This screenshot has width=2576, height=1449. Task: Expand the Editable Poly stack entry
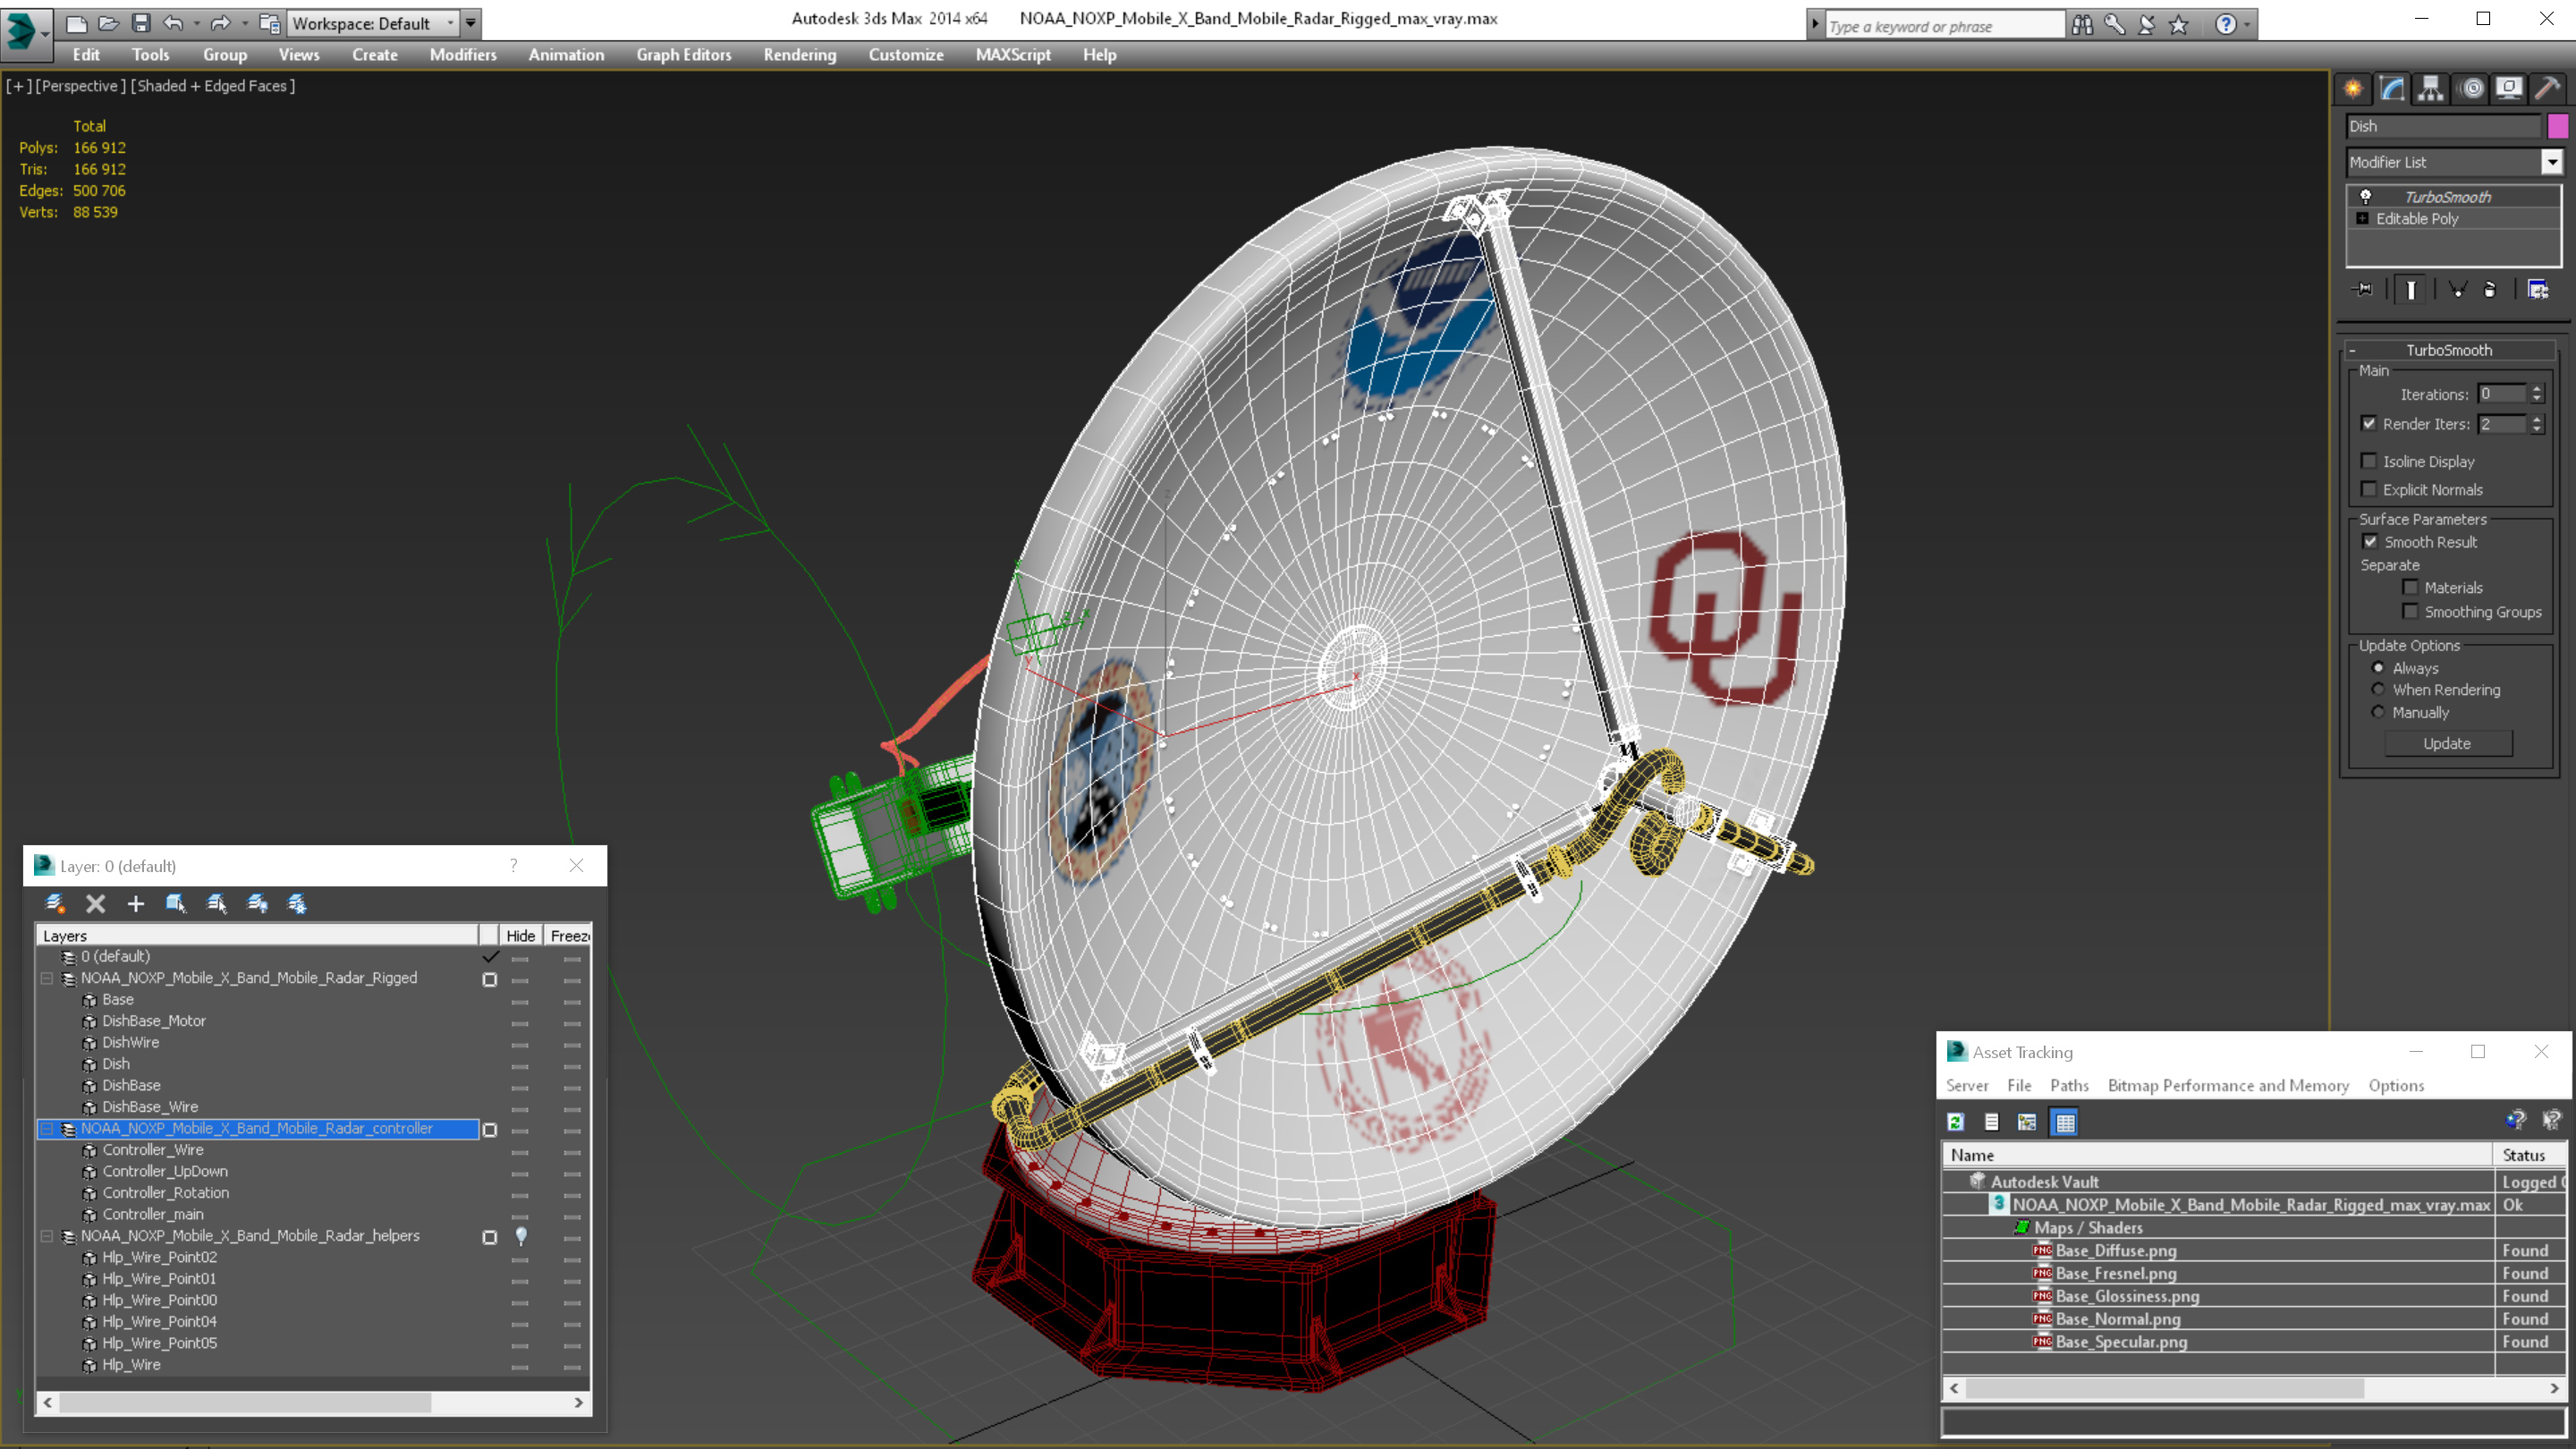coord(2363,218)
